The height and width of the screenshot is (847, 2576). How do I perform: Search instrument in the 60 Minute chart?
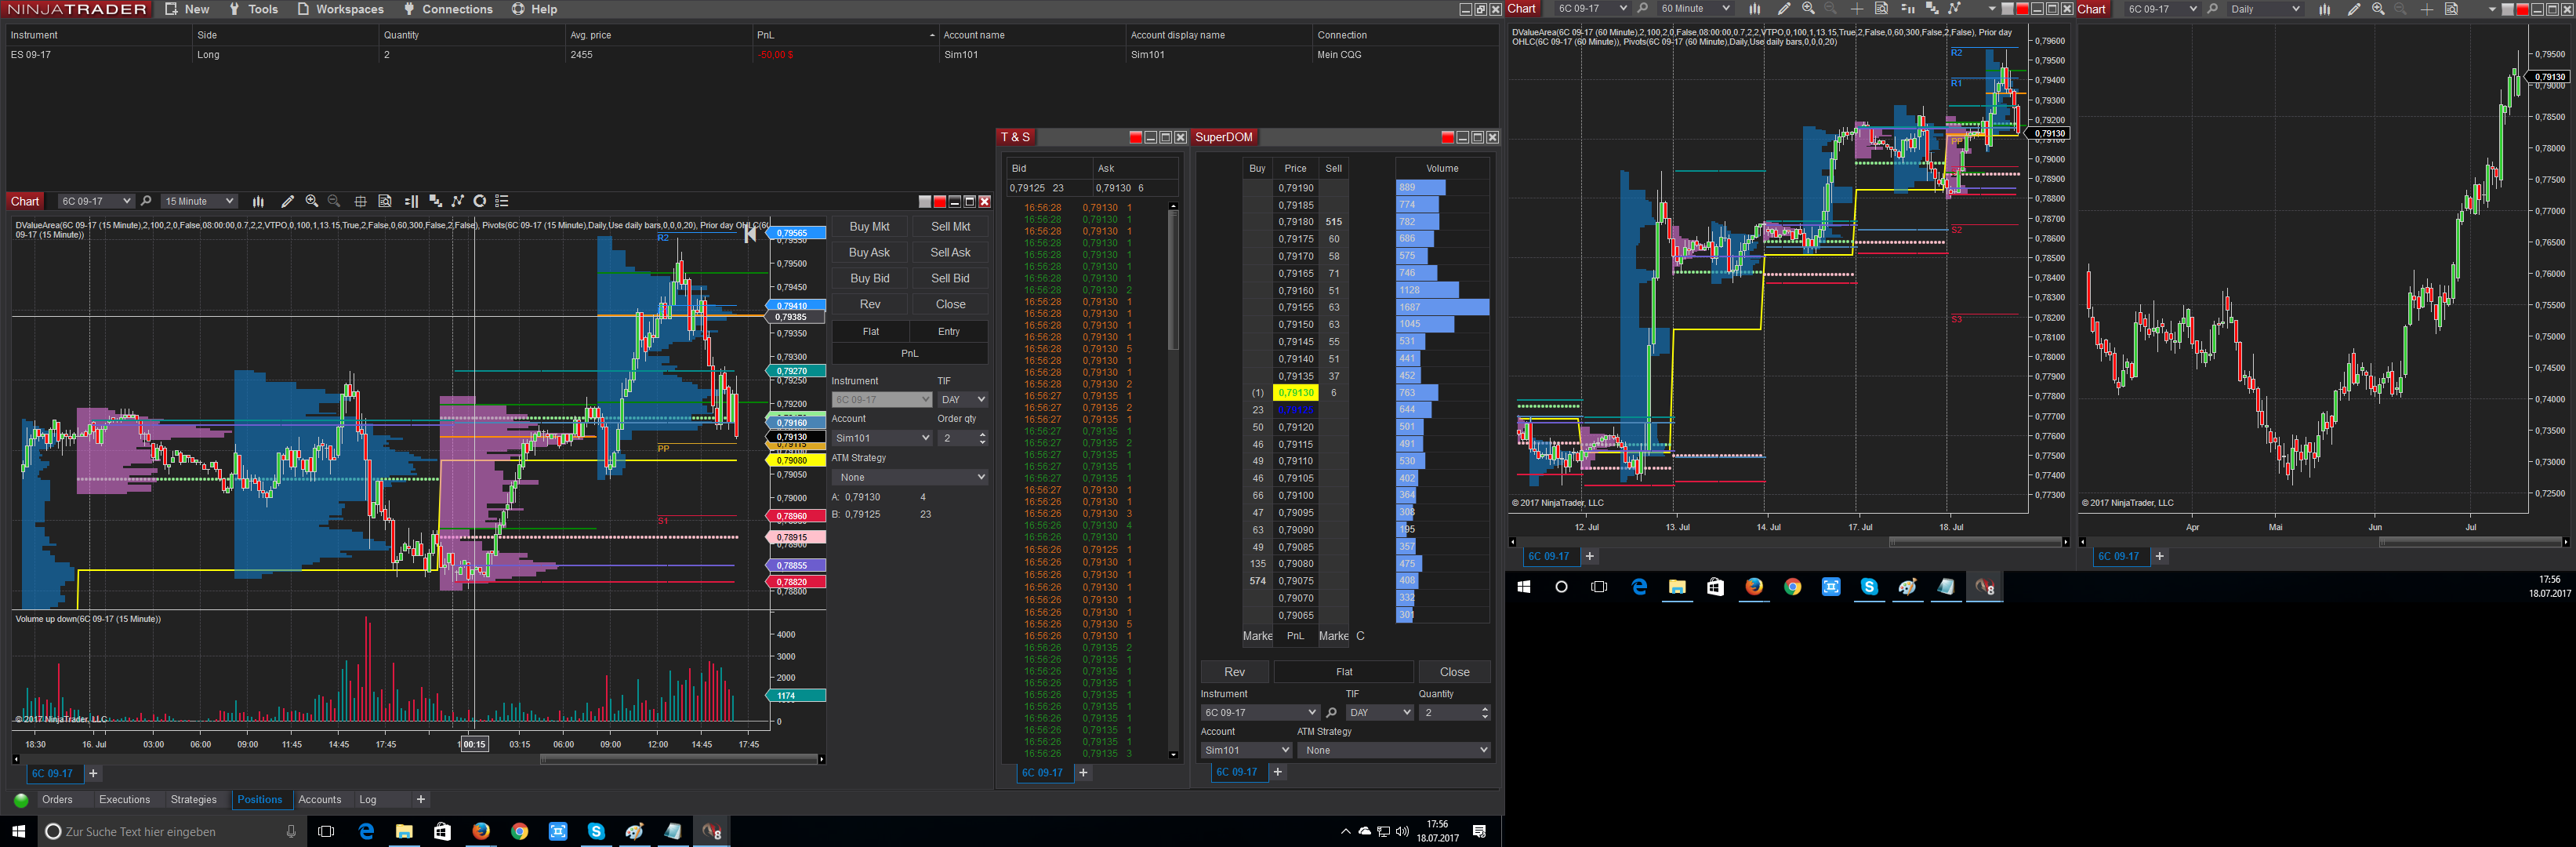1642,9
